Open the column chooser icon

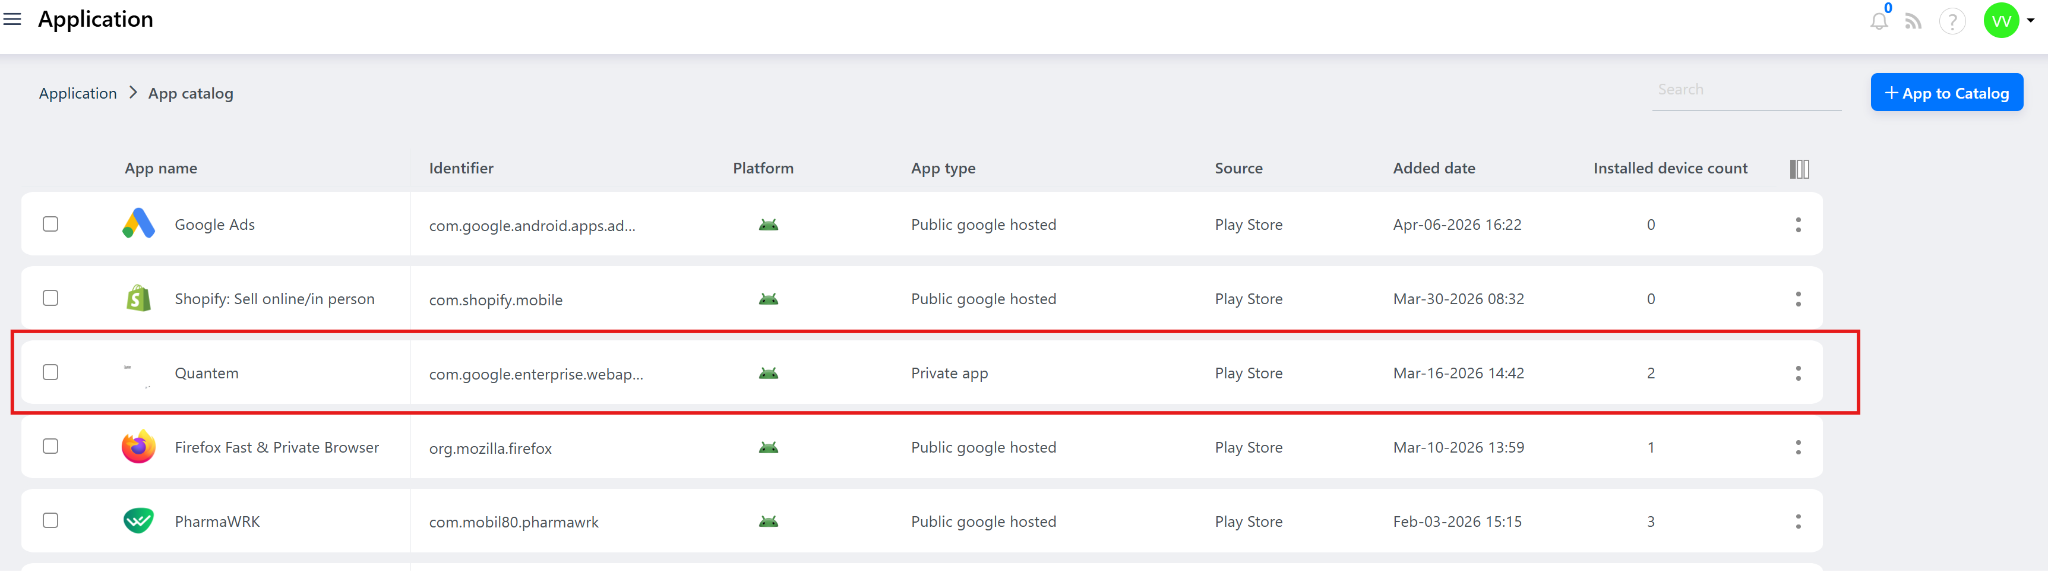(1799, 169)
